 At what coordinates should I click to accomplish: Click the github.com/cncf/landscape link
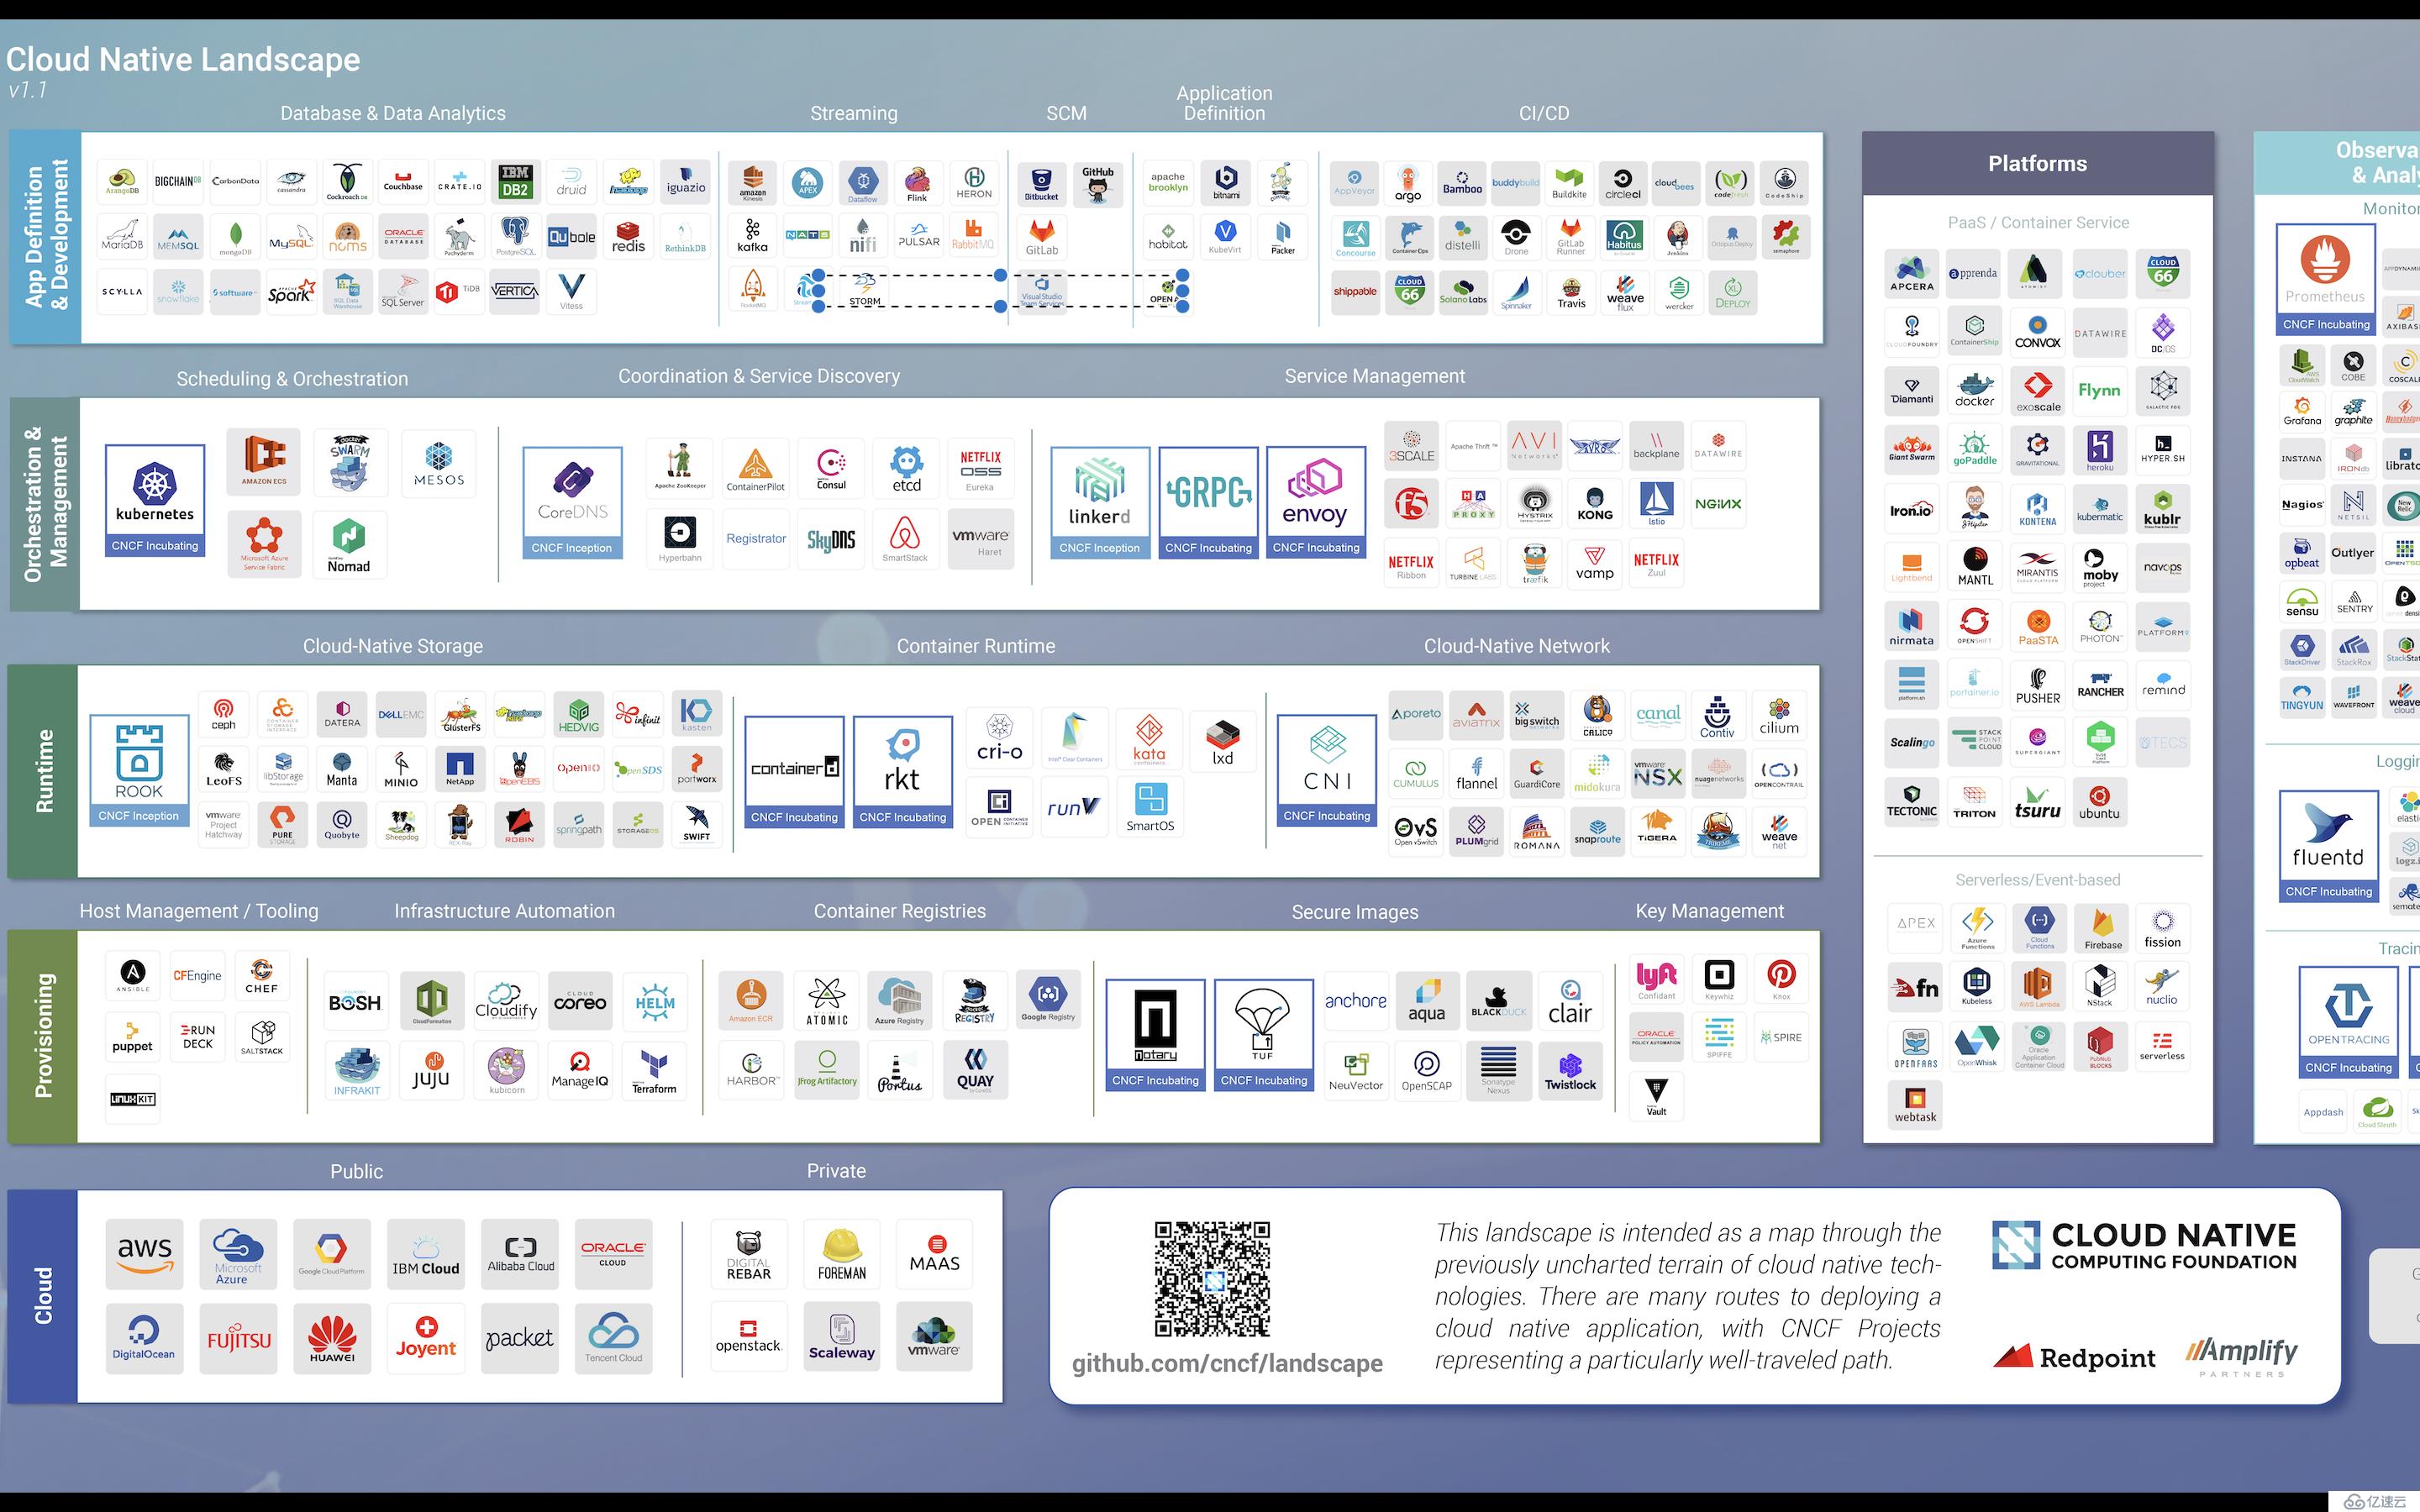click(1227, 1364)
